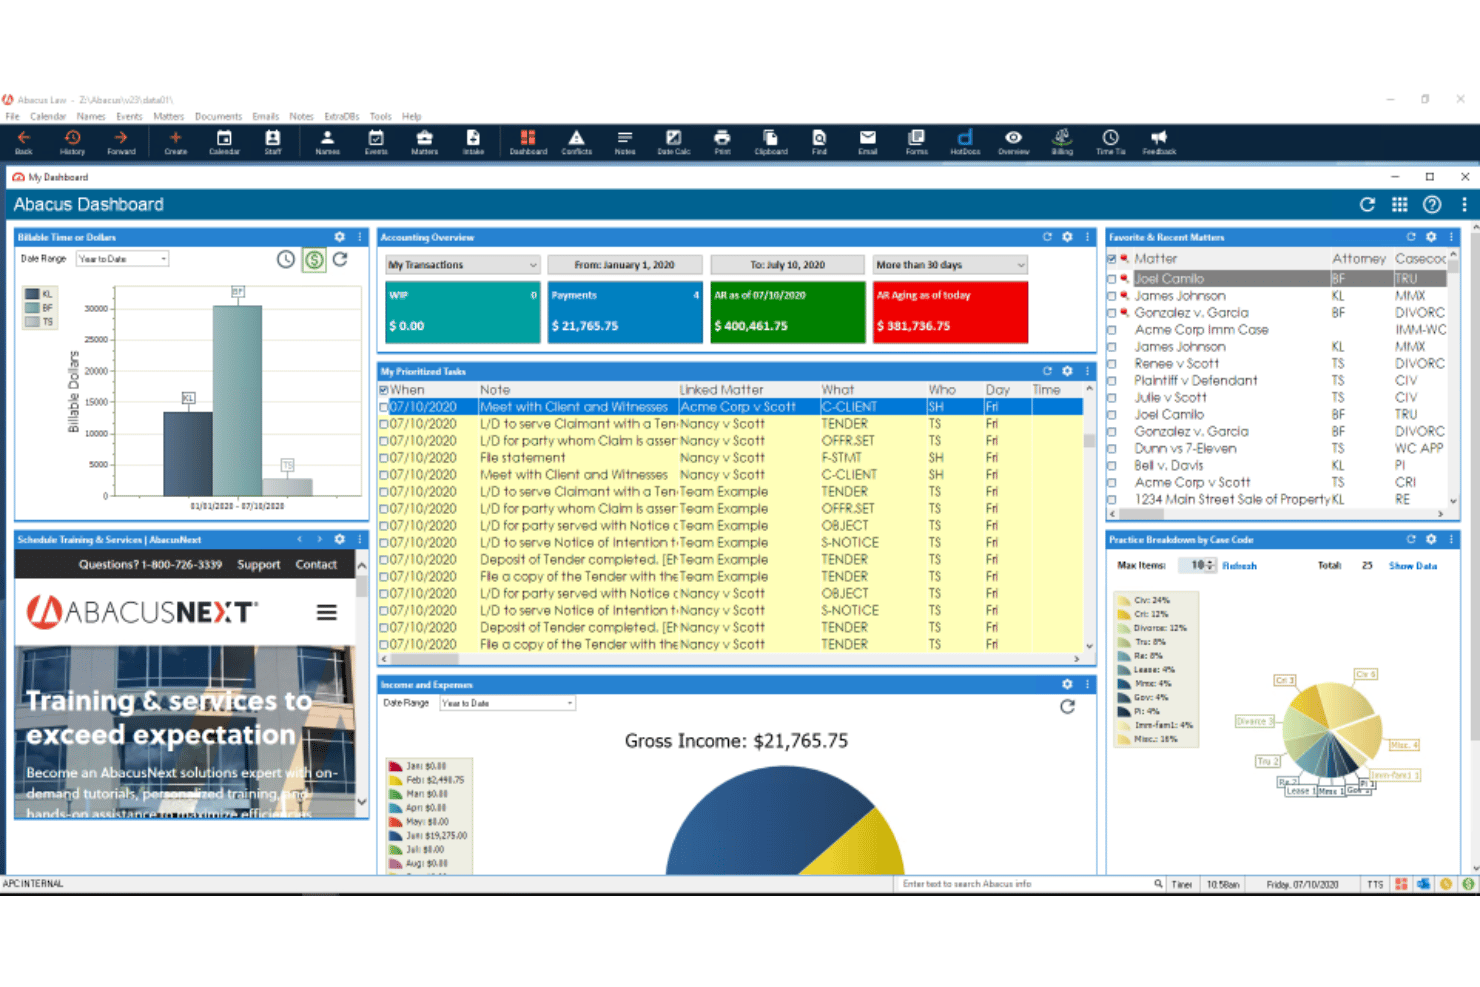Click the red AR Aging as of today tile
This screenshot has width=1480, height=987.
[950, 312]
